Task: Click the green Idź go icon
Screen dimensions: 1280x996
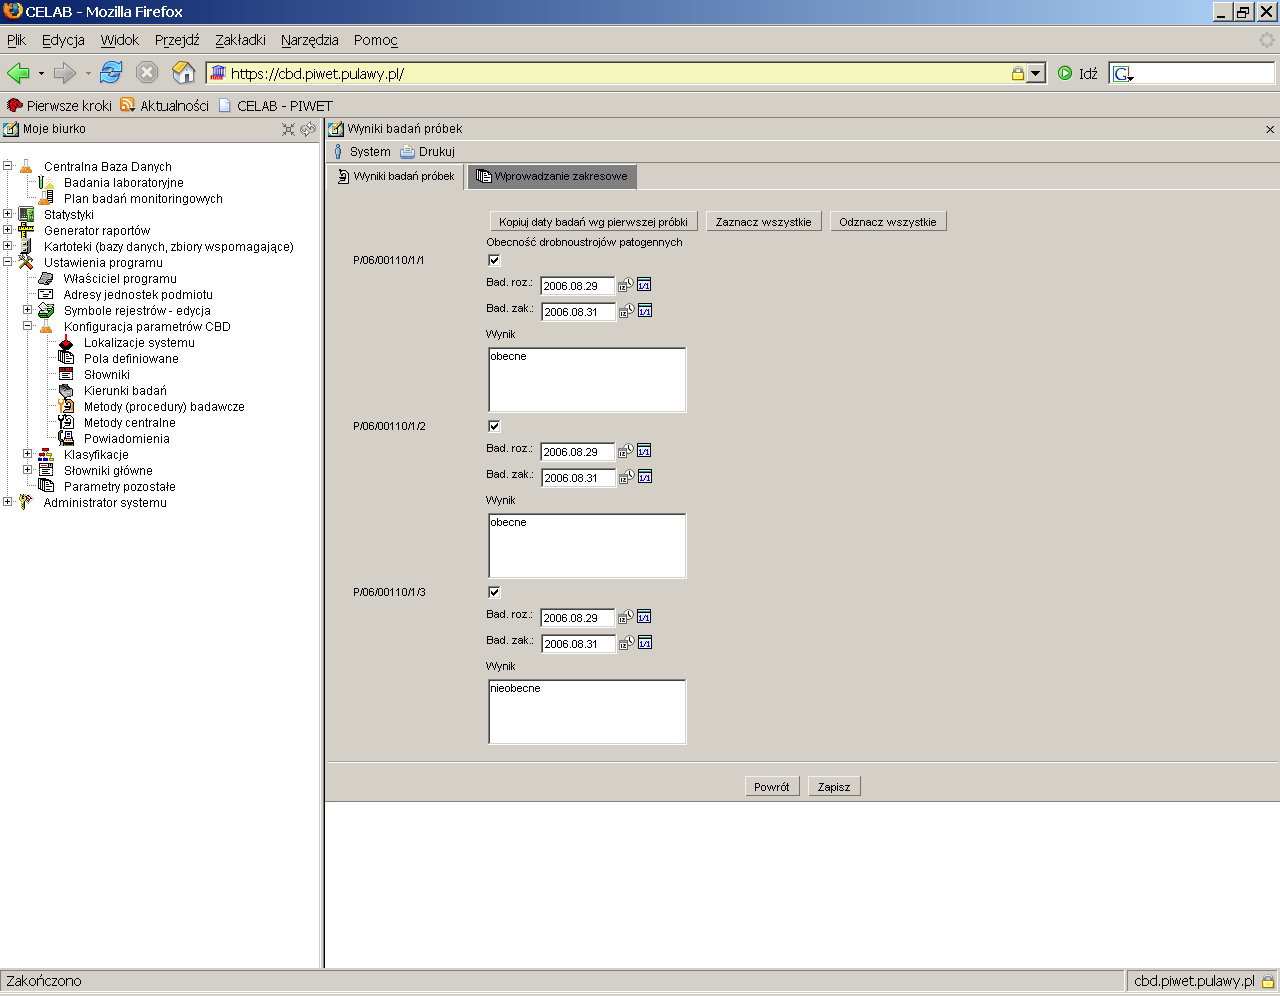Action: [x=1065, y=73]
